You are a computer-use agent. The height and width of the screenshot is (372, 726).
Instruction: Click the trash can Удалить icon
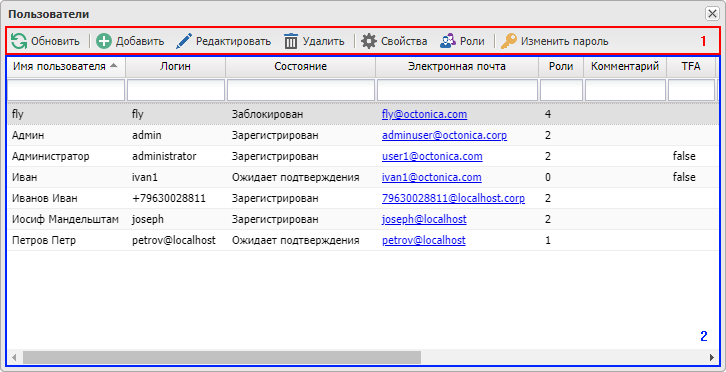tap(290, 41)
